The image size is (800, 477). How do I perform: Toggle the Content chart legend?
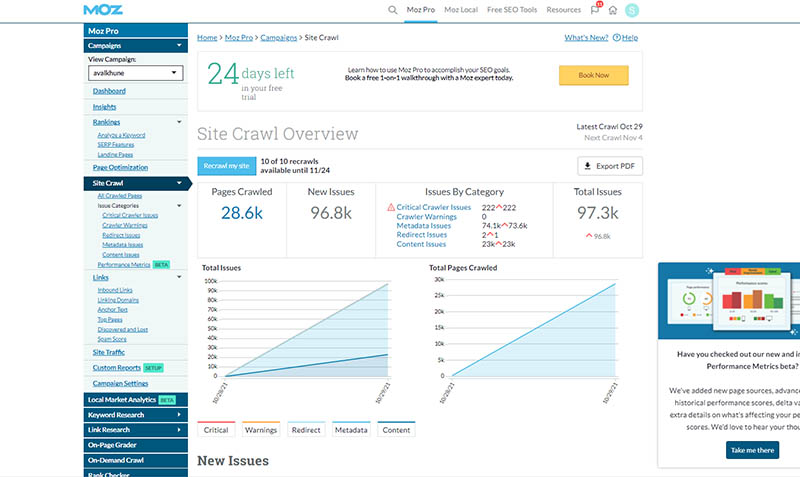(x=396, y=430)
